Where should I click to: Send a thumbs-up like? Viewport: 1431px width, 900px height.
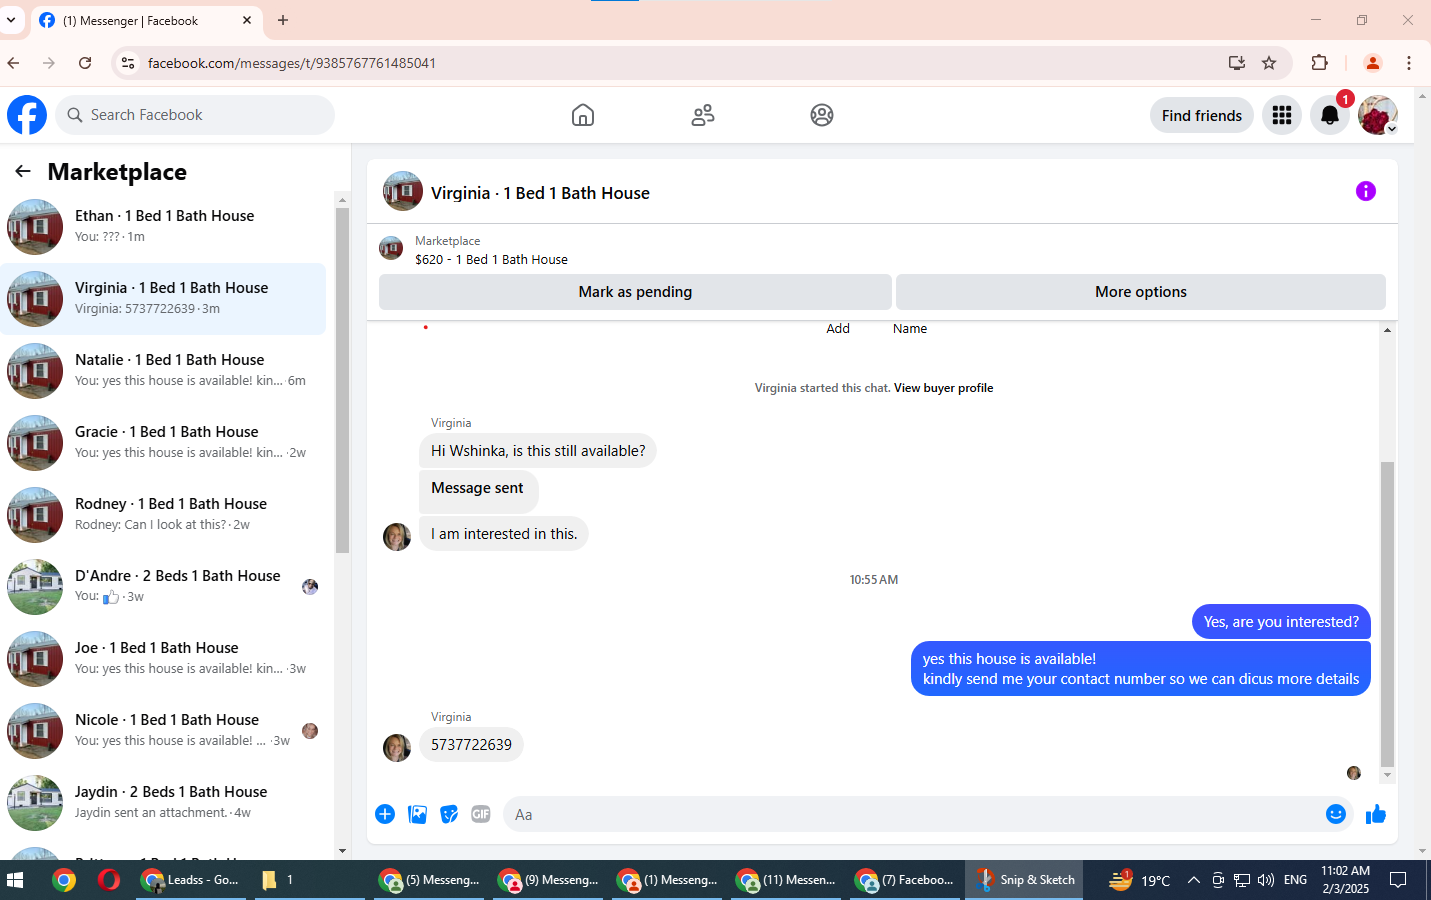tap(1376, 814)
